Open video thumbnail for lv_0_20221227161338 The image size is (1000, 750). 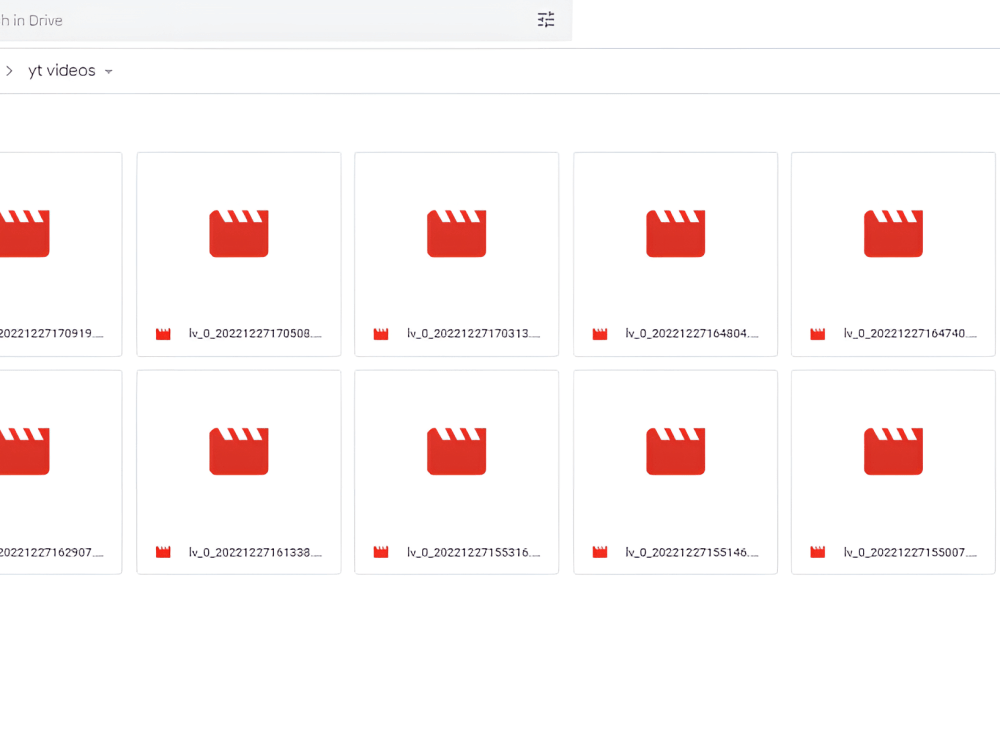click(x=239, y=452)
